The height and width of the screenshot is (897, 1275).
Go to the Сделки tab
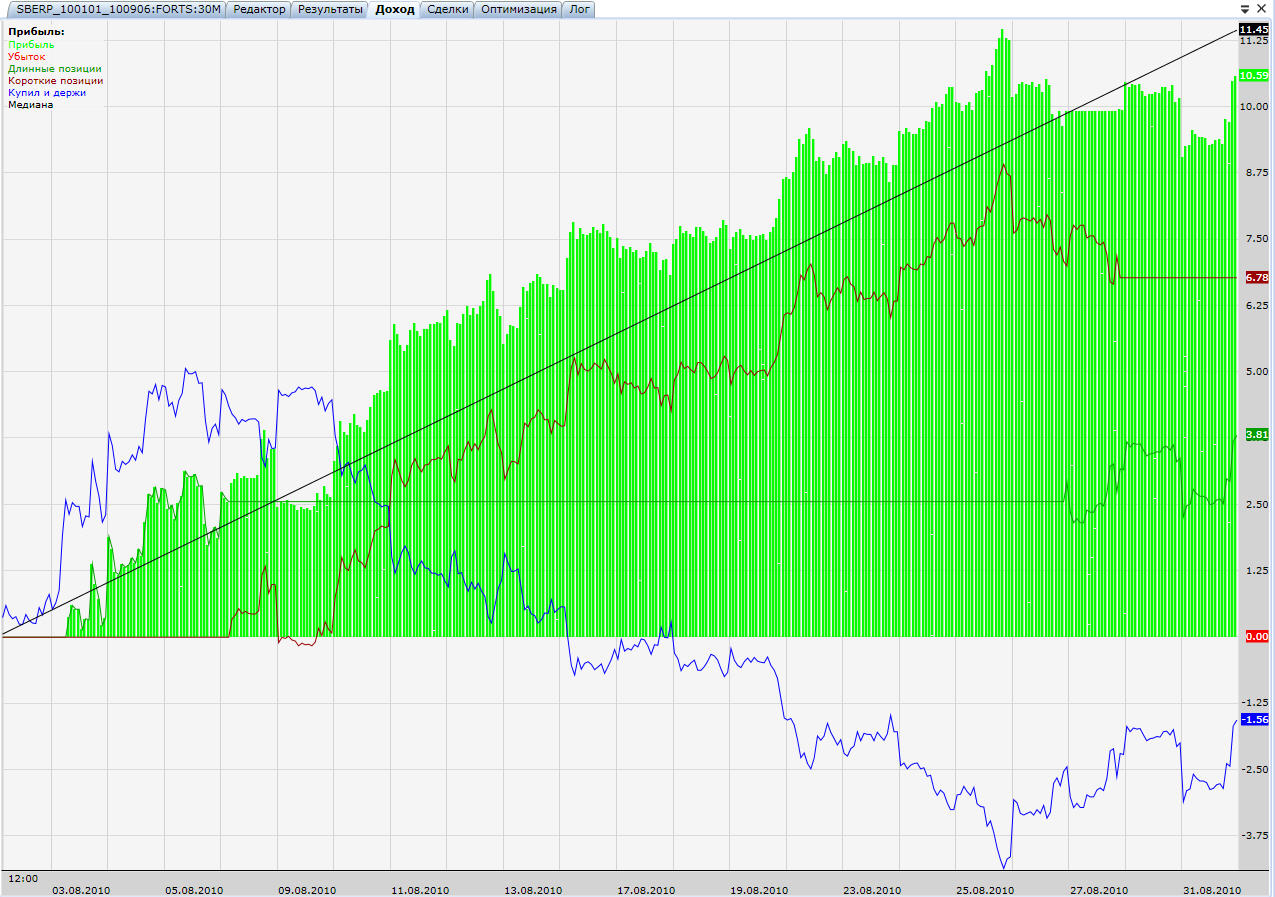pyautogui.click(x=447, y=9)
